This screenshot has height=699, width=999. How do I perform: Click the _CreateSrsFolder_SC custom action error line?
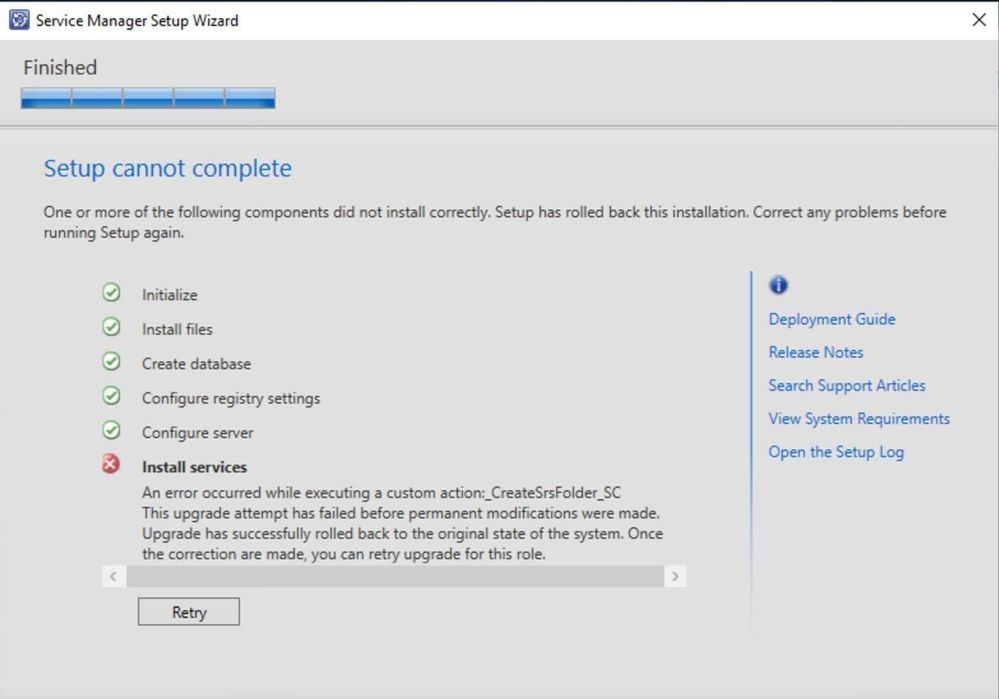(382, 493)
